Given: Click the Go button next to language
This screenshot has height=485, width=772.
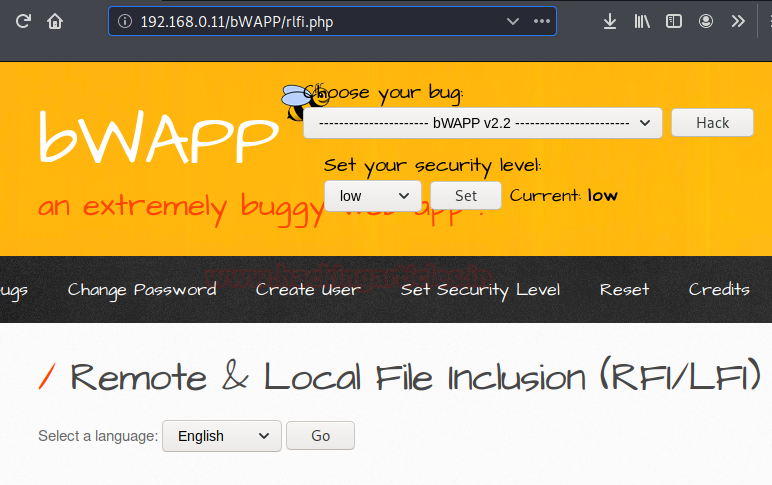Looking at the screenshot, I should 320,436.
